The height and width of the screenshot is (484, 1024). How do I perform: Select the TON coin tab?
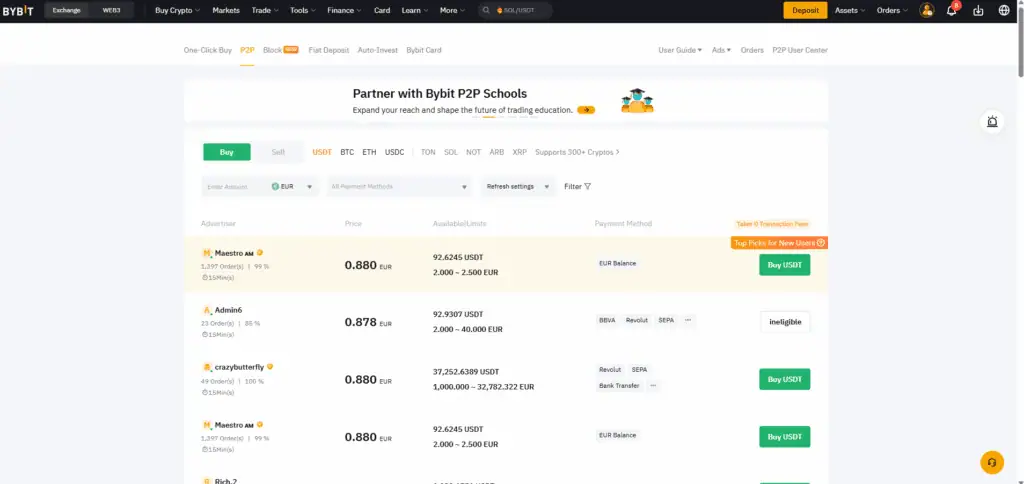click(428, 152)
